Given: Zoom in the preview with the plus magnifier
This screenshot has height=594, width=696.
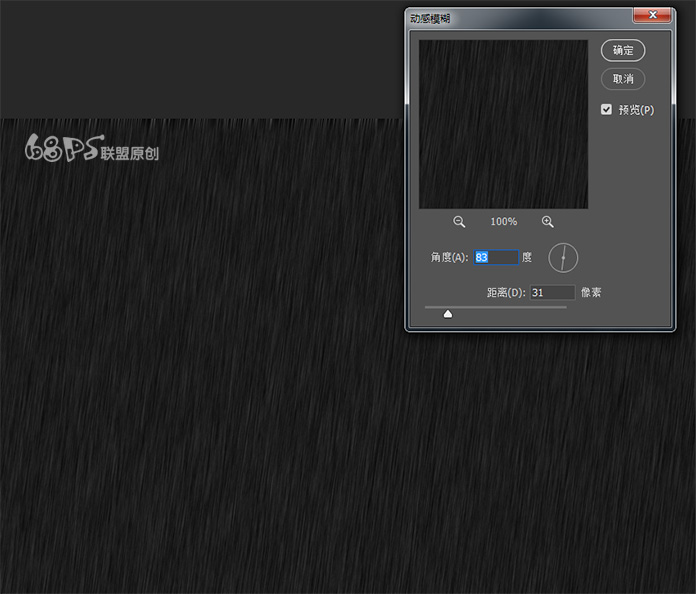Looking at the screenshot, I should 547,222.
